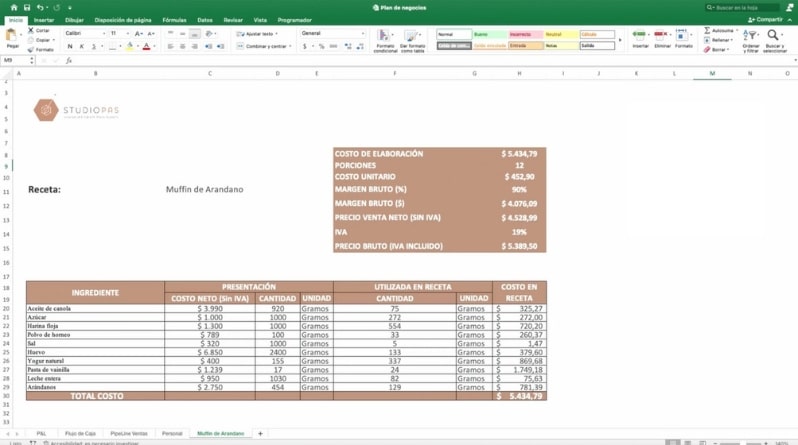Click the Cortar button

(x=41, y=30)
